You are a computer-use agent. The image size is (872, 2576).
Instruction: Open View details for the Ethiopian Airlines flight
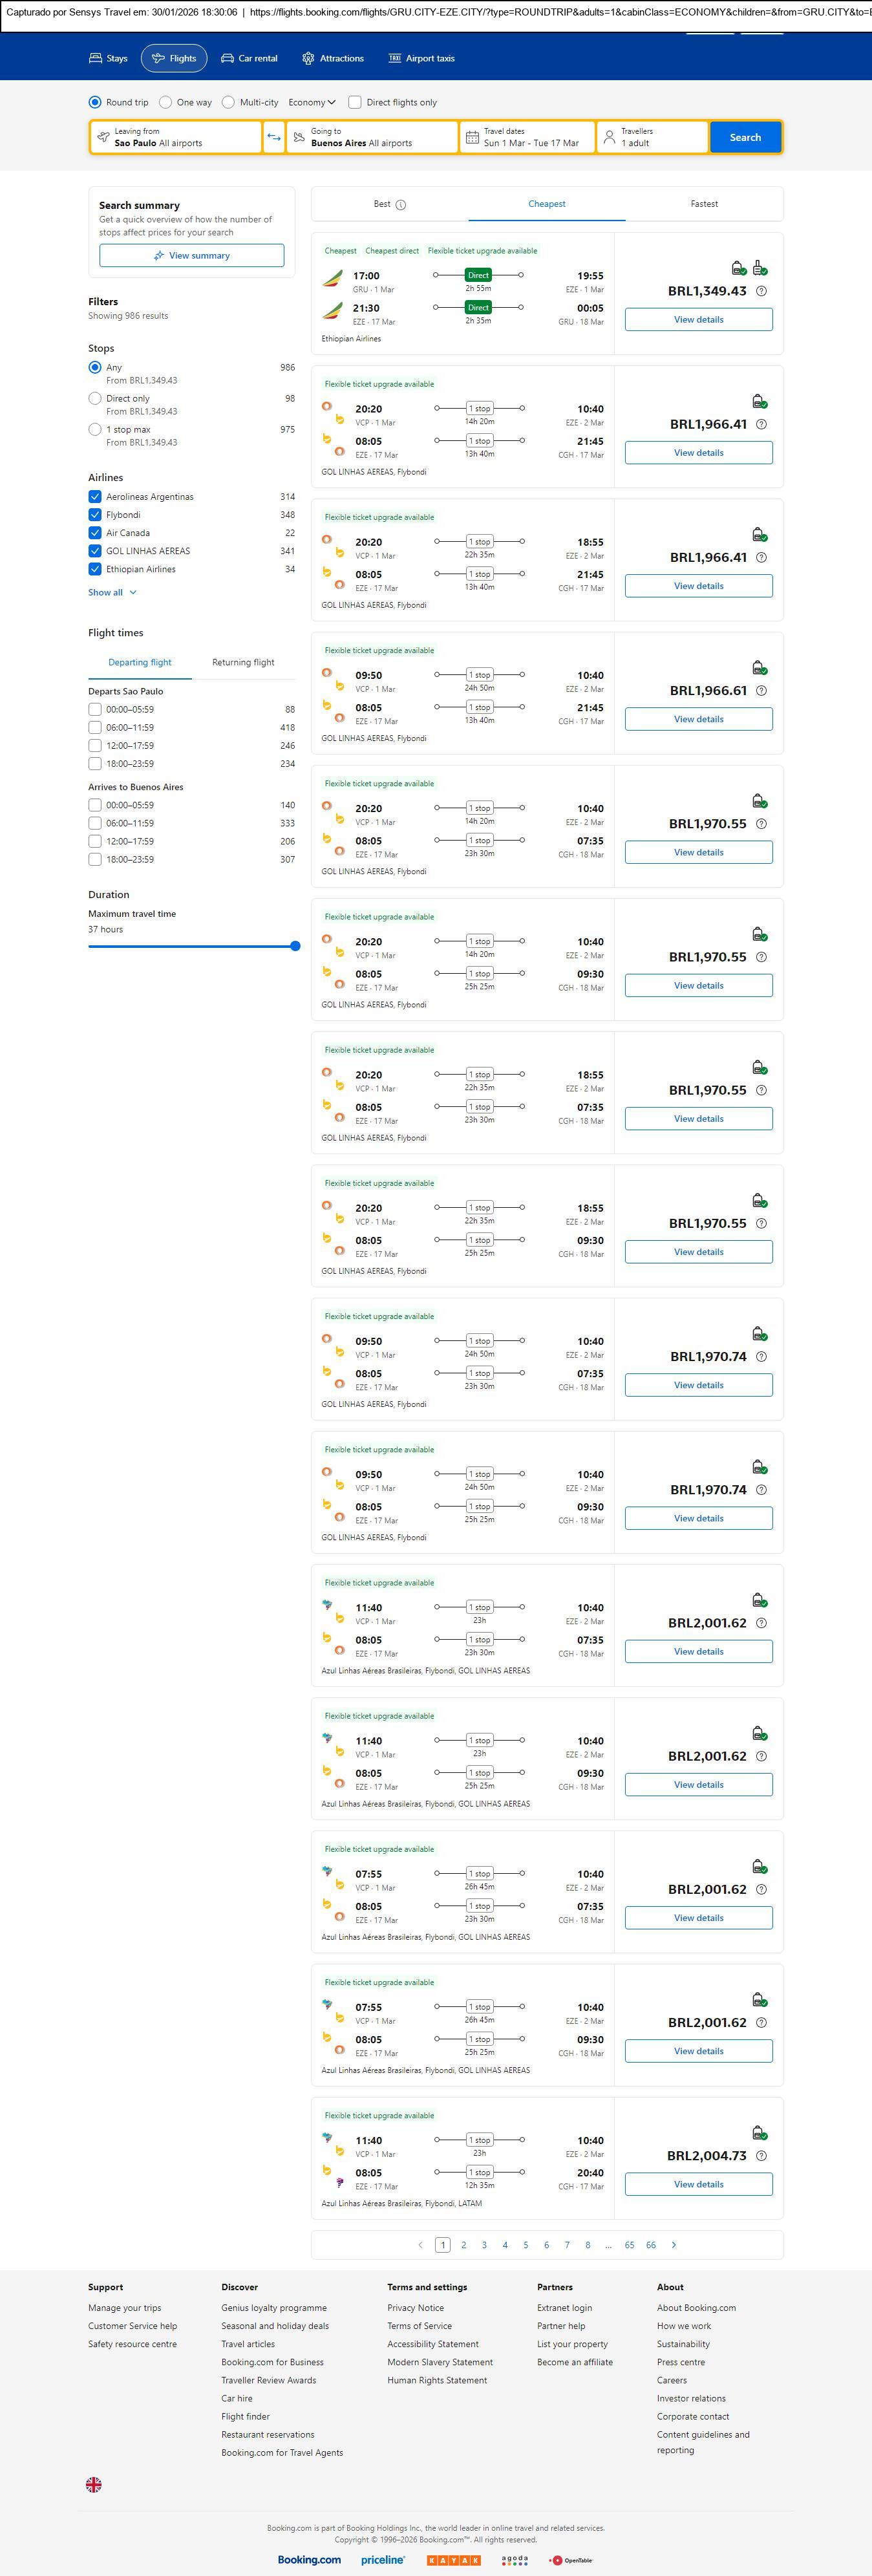coord(698,320)
